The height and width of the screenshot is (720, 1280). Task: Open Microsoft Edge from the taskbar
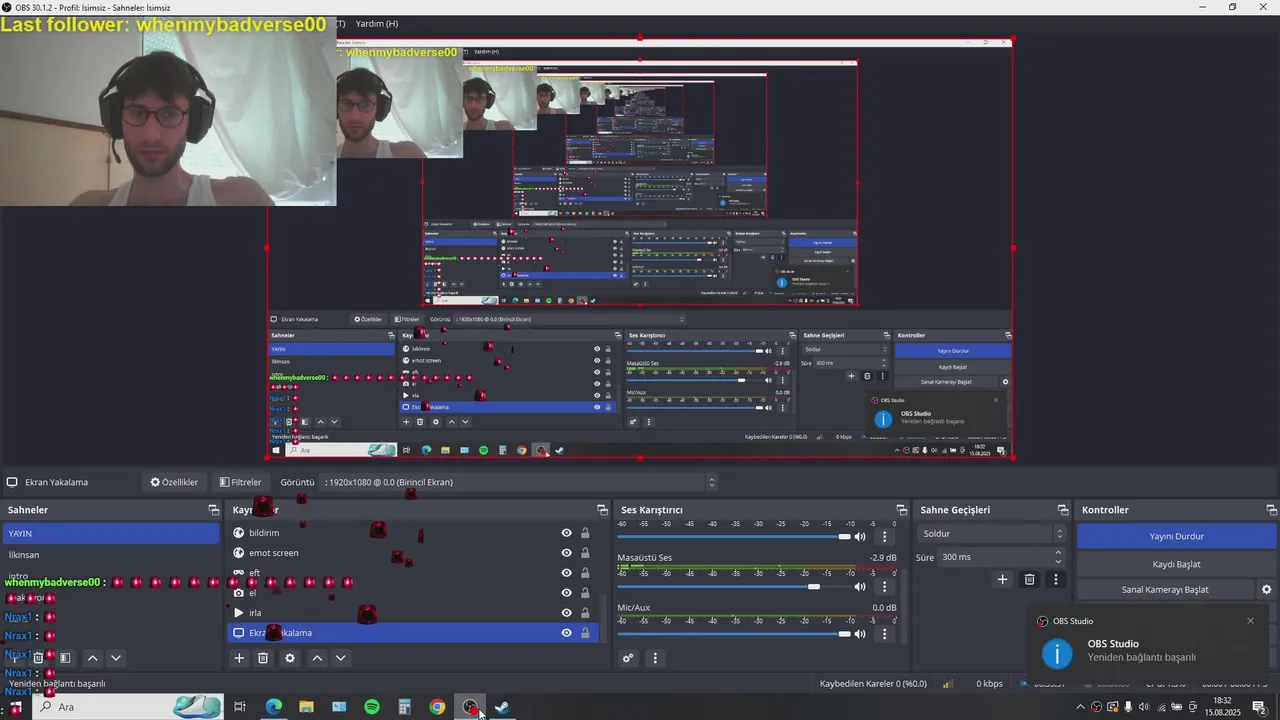click(x=274, y=707)
